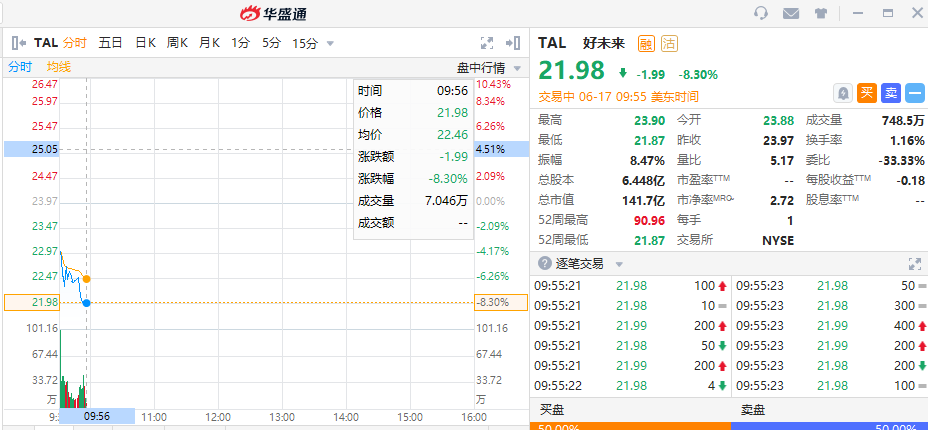Click the TAL ticker in quote panel

[x=552, y=43]
